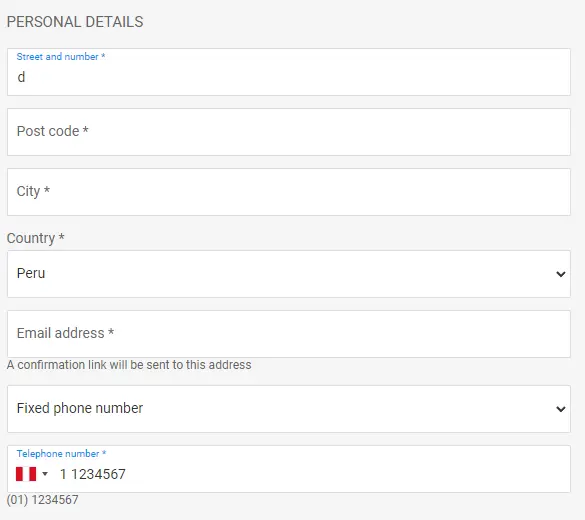Click the Peru flag icon
The image size is (585, 520).
pyautogui.click(x=26, y=474)
